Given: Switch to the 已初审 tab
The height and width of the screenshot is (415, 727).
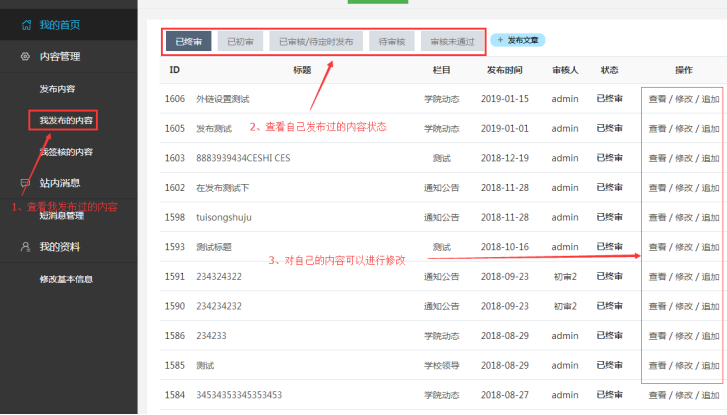Looking at the screenshot, I should click(x=239, y=41).
